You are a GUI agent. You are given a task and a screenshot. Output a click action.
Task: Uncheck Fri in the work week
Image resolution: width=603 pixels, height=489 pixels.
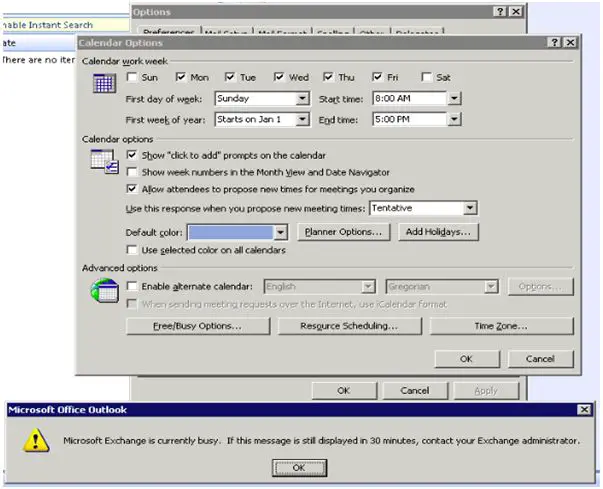(x=377, y=77)
